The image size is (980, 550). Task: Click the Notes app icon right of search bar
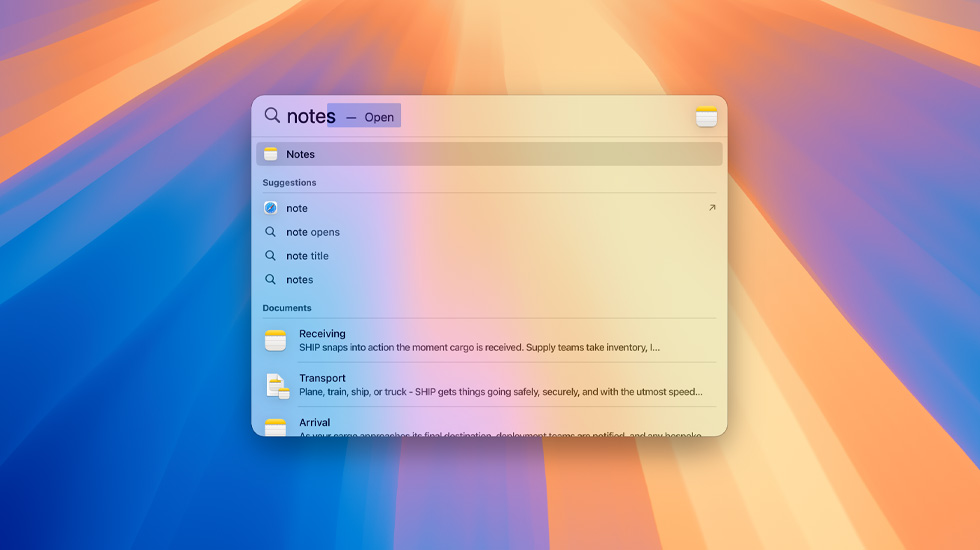pos(706,116)
